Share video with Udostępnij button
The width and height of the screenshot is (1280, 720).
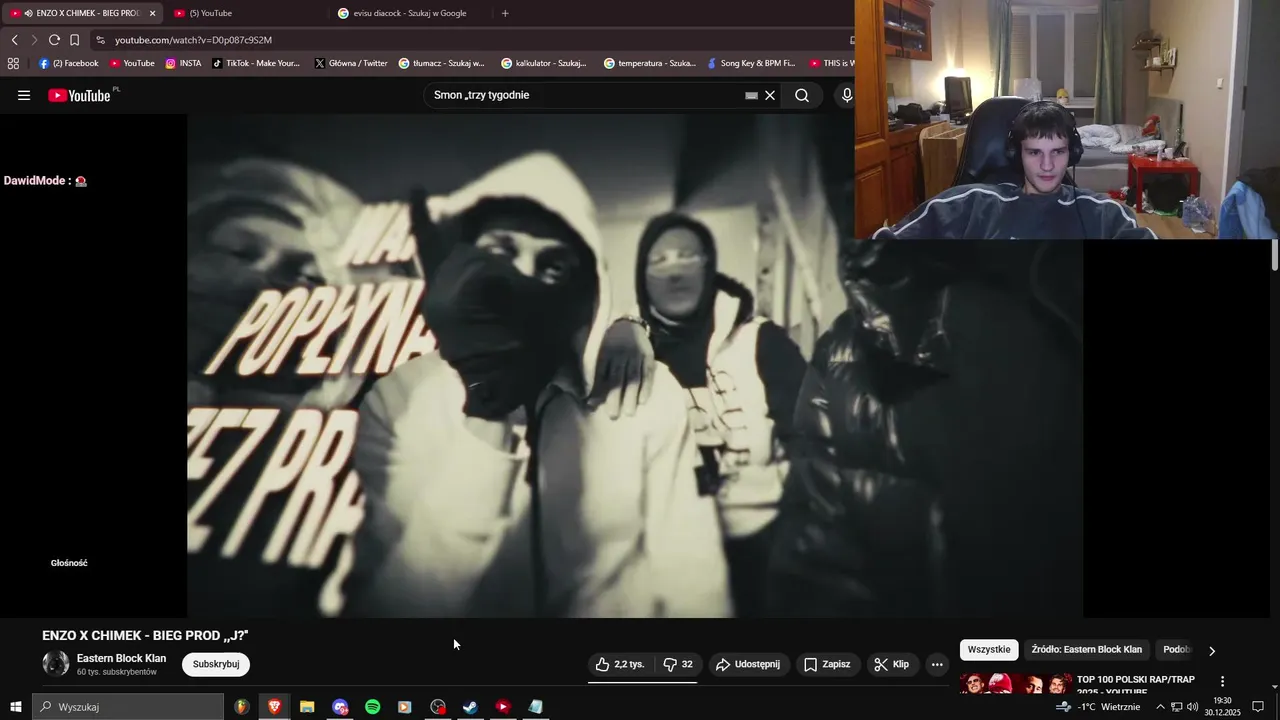click(x=749, y=664)
